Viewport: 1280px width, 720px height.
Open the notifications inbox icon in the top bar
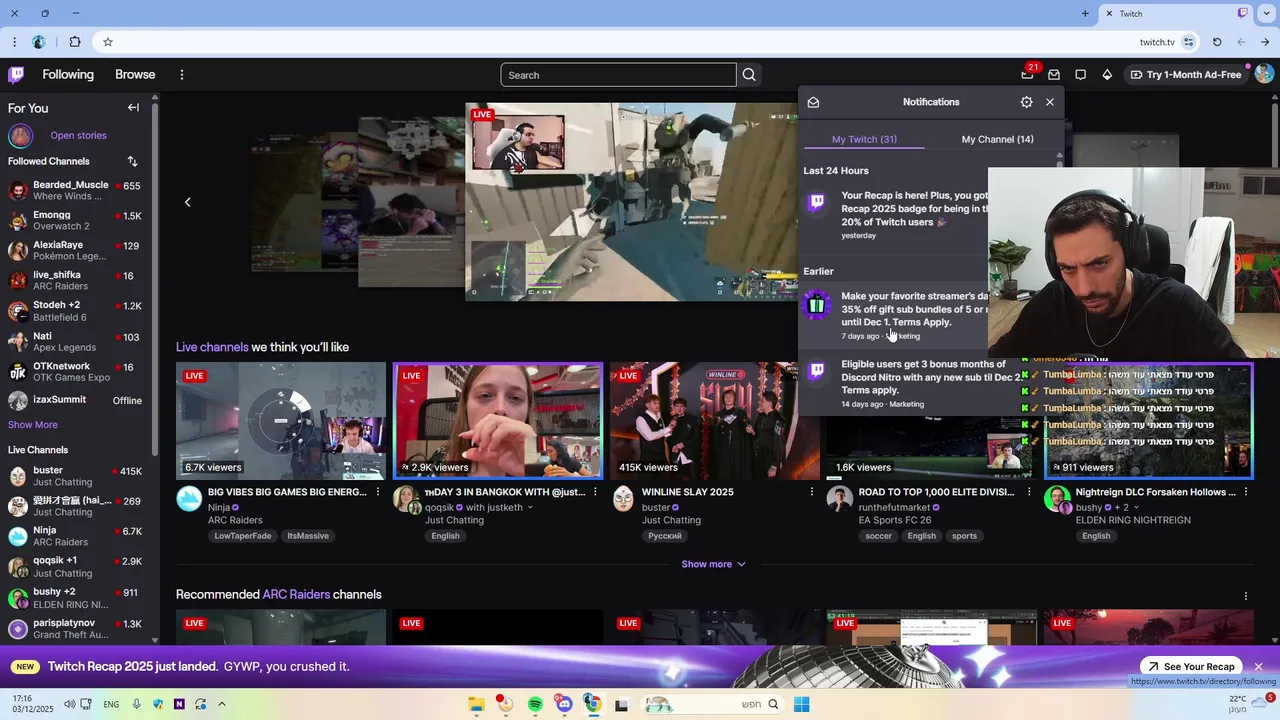click(1054, 75)
